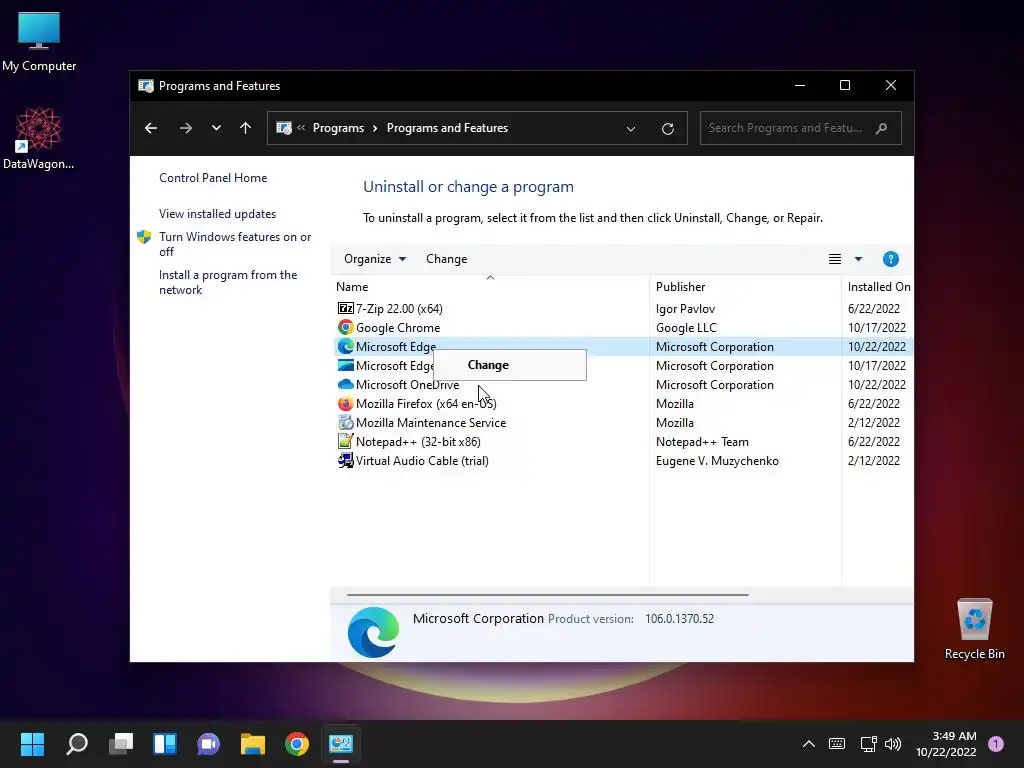The height and width of the screenshot is (768, 1024).
Task: Select the Google Chrome program icon
Action: 345,327
